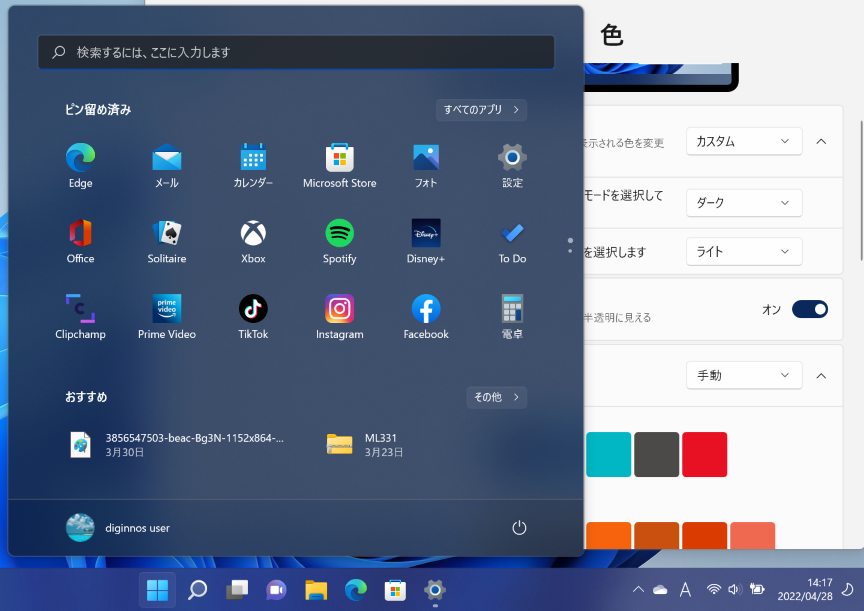Screen dimensions: 864x611
Task: Click the focus assist moon icon
Action: 847,590
